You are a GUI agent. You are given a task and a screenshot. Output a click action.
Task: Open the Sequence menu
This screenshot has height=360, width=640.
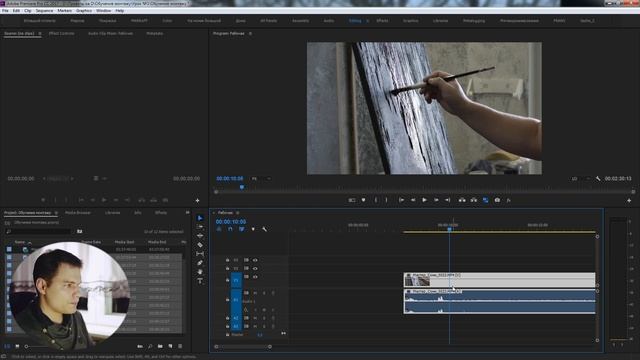pyautogui.click(x=44, y=11)
